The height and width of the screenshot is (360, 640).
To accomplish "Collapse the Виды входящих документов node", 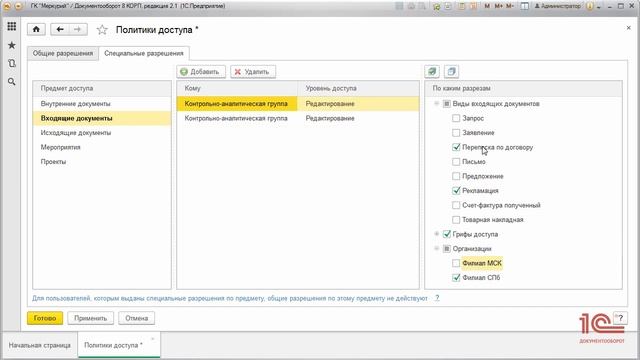I will coord(436,104).
